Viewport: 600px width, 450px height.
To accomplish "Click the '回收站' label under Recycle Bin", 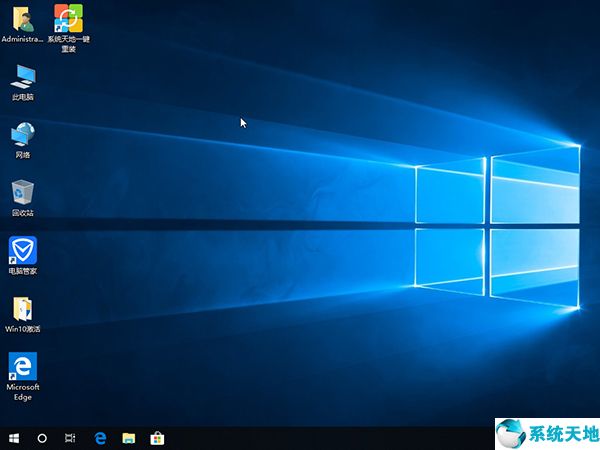I will (22, 213).
